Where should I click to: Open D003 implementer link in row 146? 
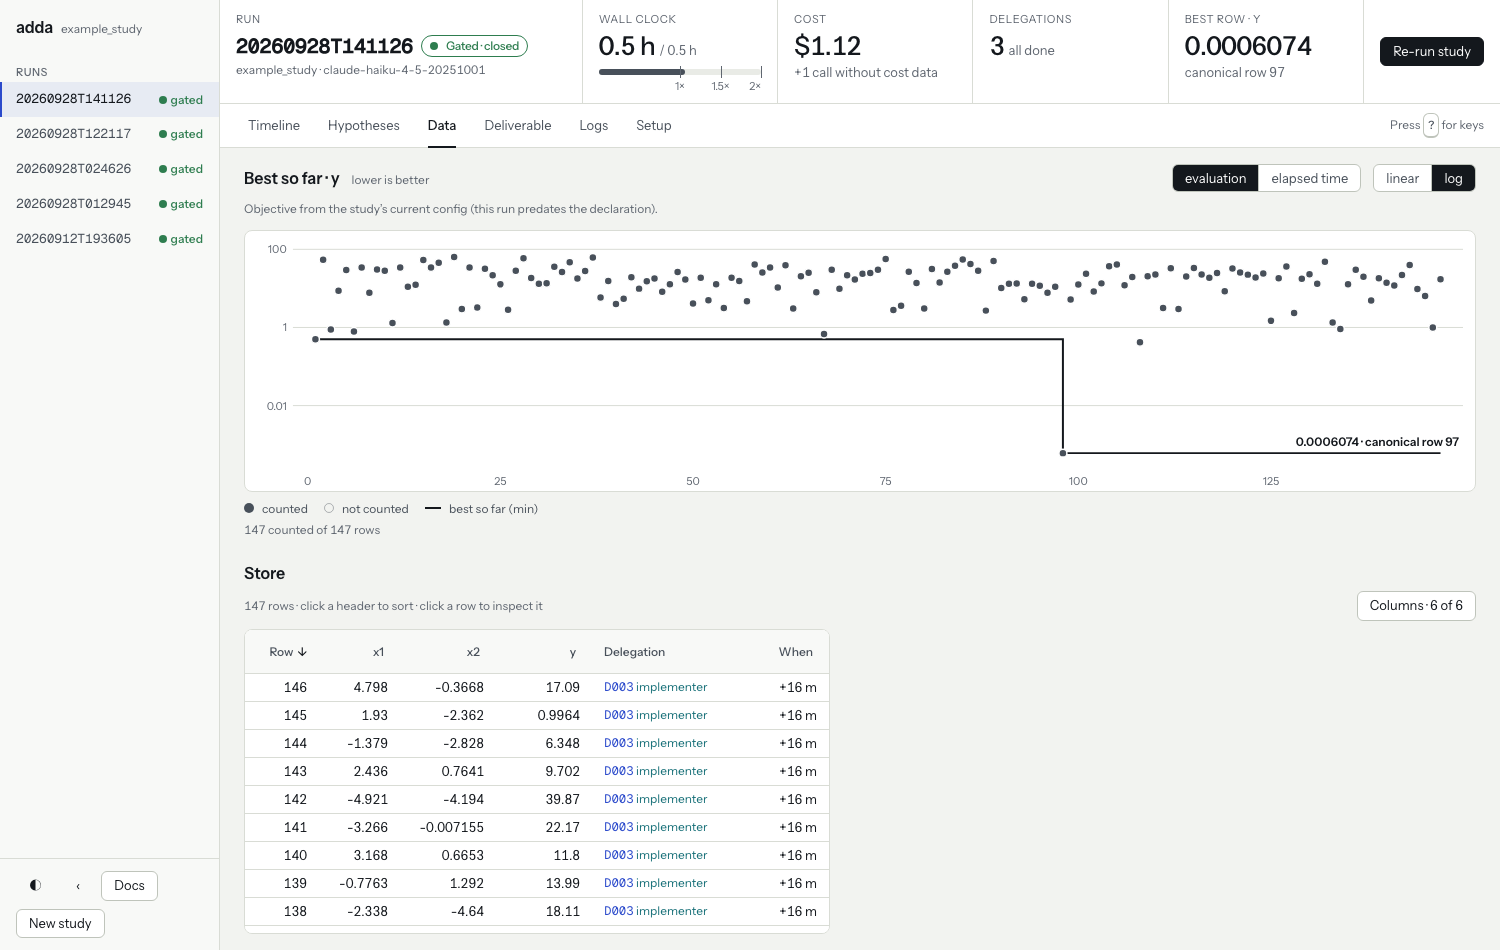655,687
